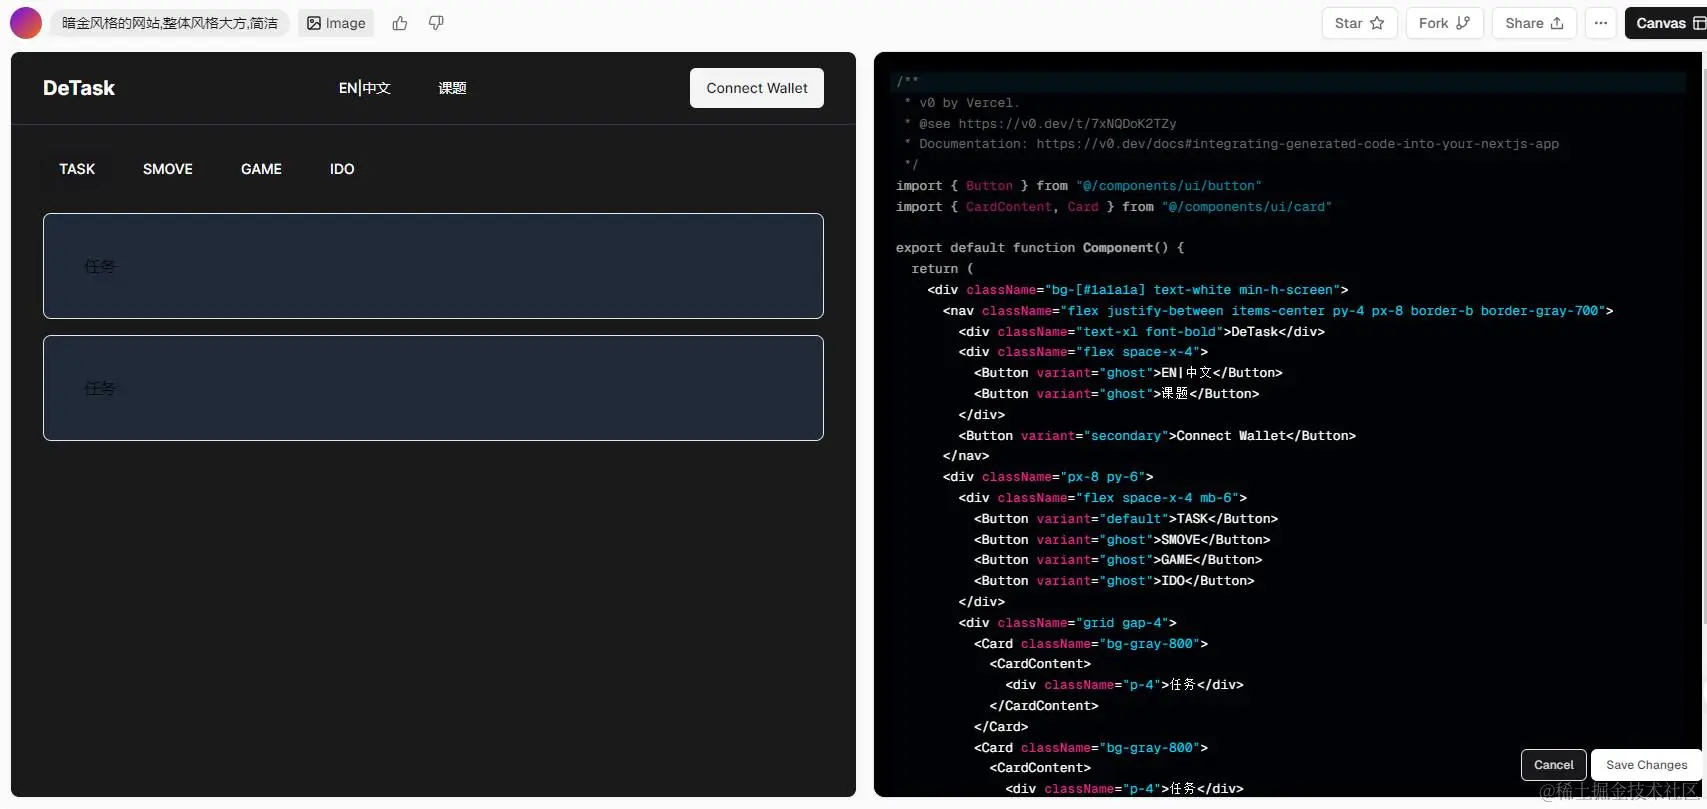The width and height of the screenshot is (1707, 809).
Task: Fork this generation
Action: [x=1444, y=23]
